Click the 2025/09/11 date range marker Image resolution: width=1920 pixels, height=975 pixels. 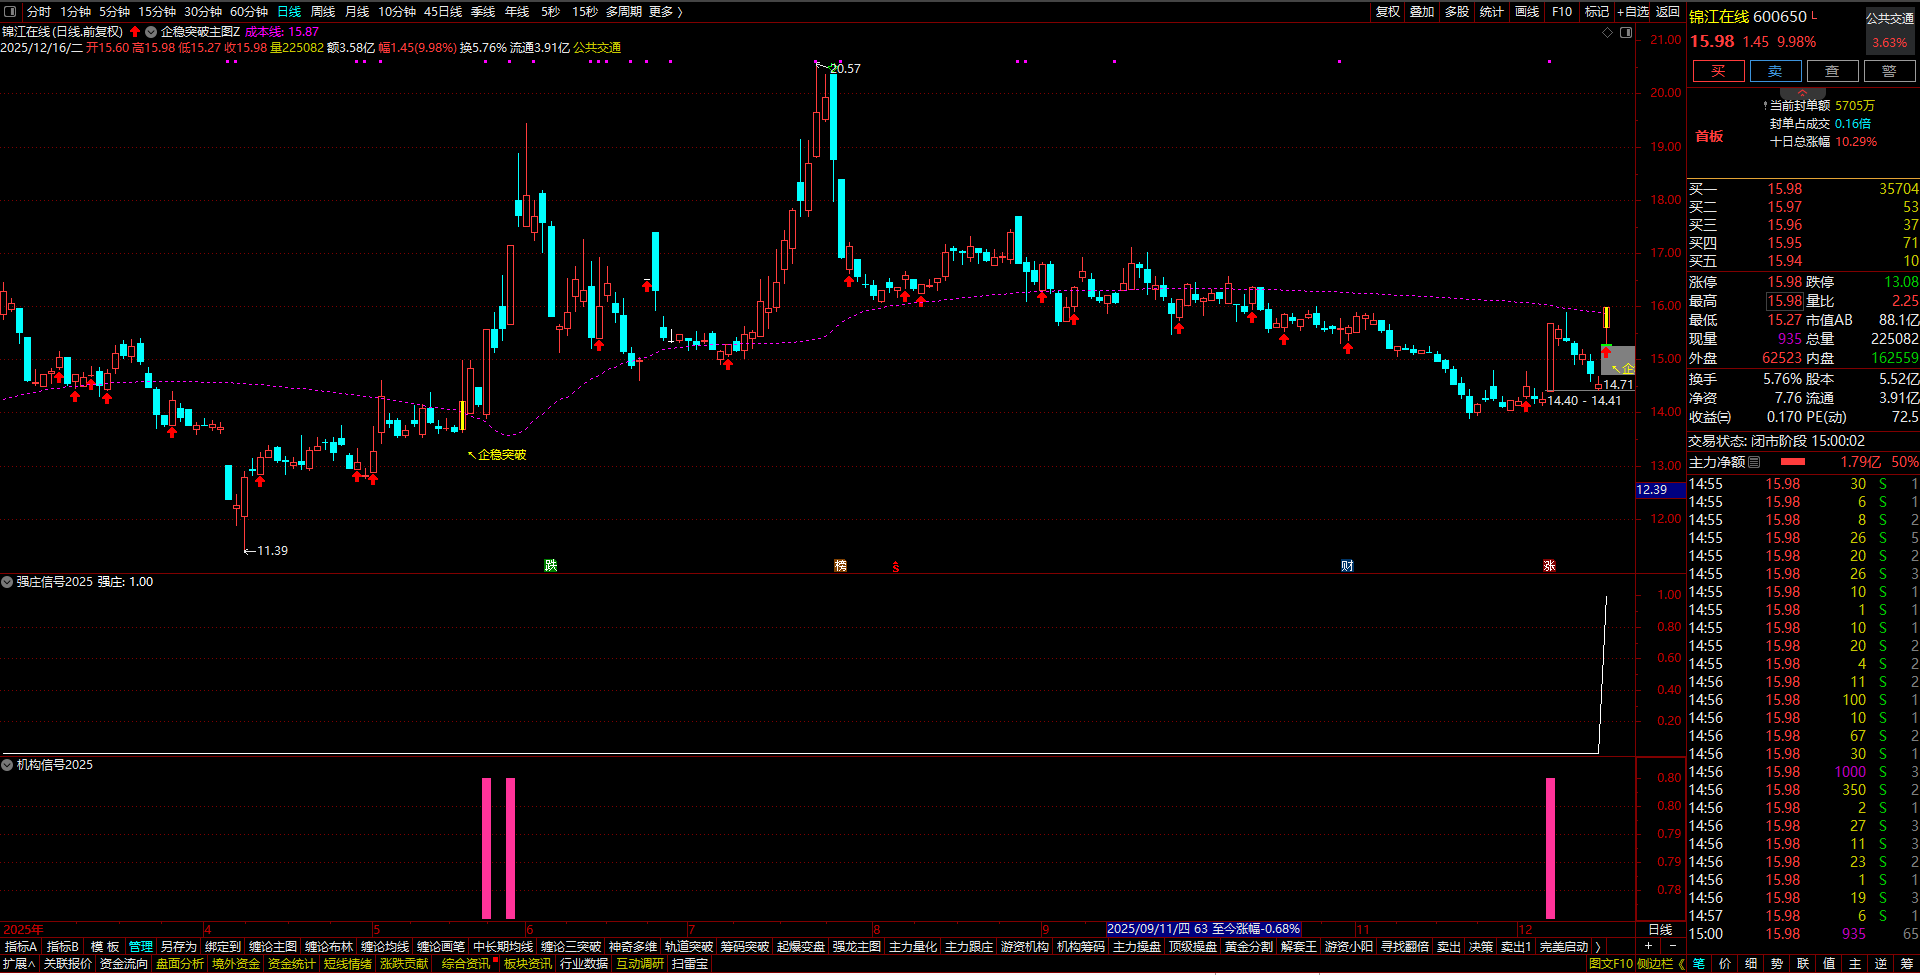click(x=1203, y=929)
